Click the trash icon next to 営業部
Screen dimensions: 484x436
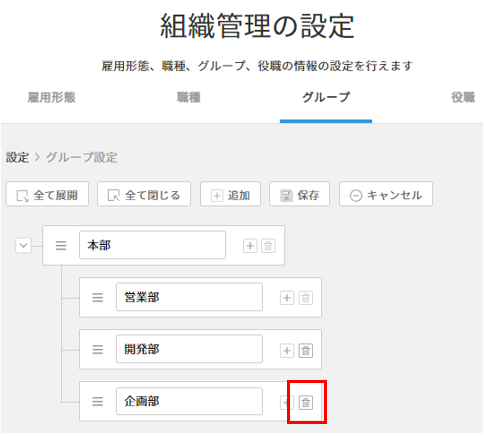coord(305,298)
